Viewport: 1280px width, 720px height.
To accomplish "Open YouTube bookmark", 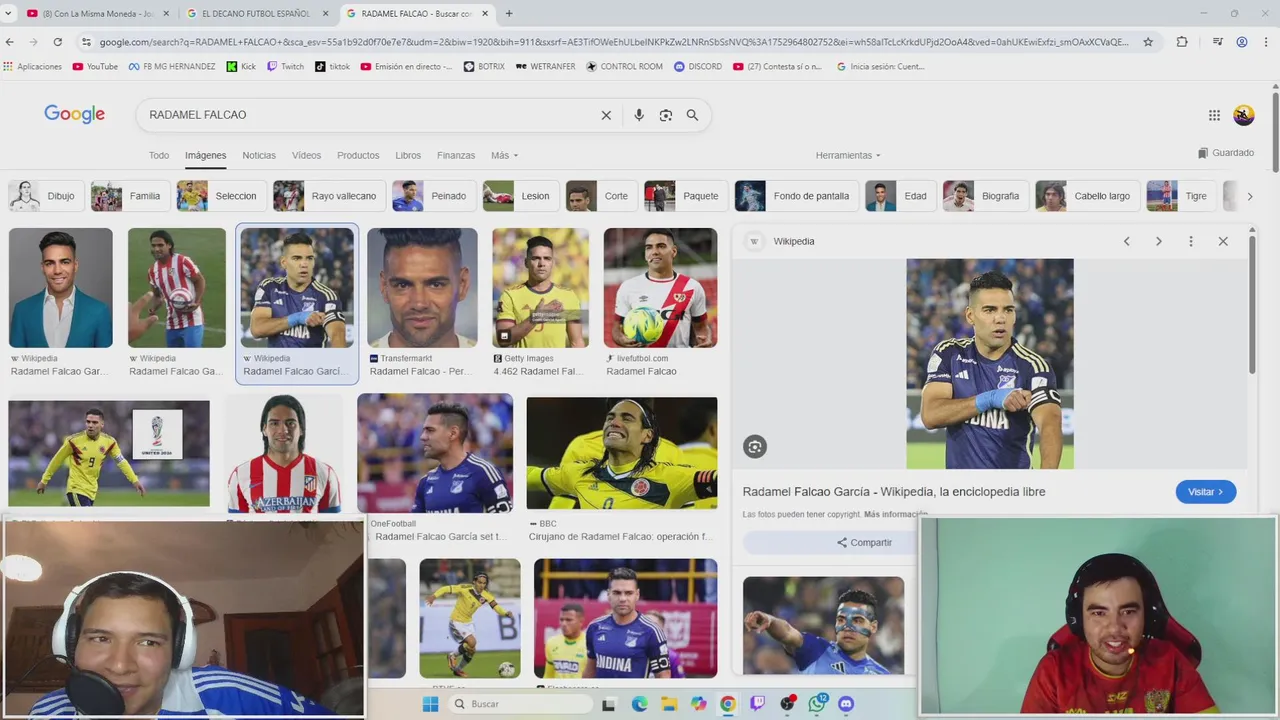I will coord(95,67).
